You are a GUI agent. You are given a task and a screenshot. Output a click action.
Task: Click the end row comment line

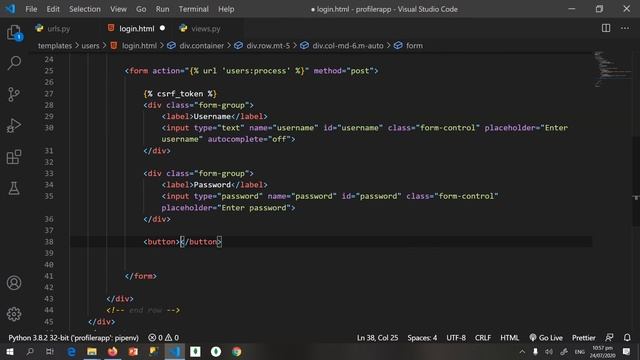(143, 310)
